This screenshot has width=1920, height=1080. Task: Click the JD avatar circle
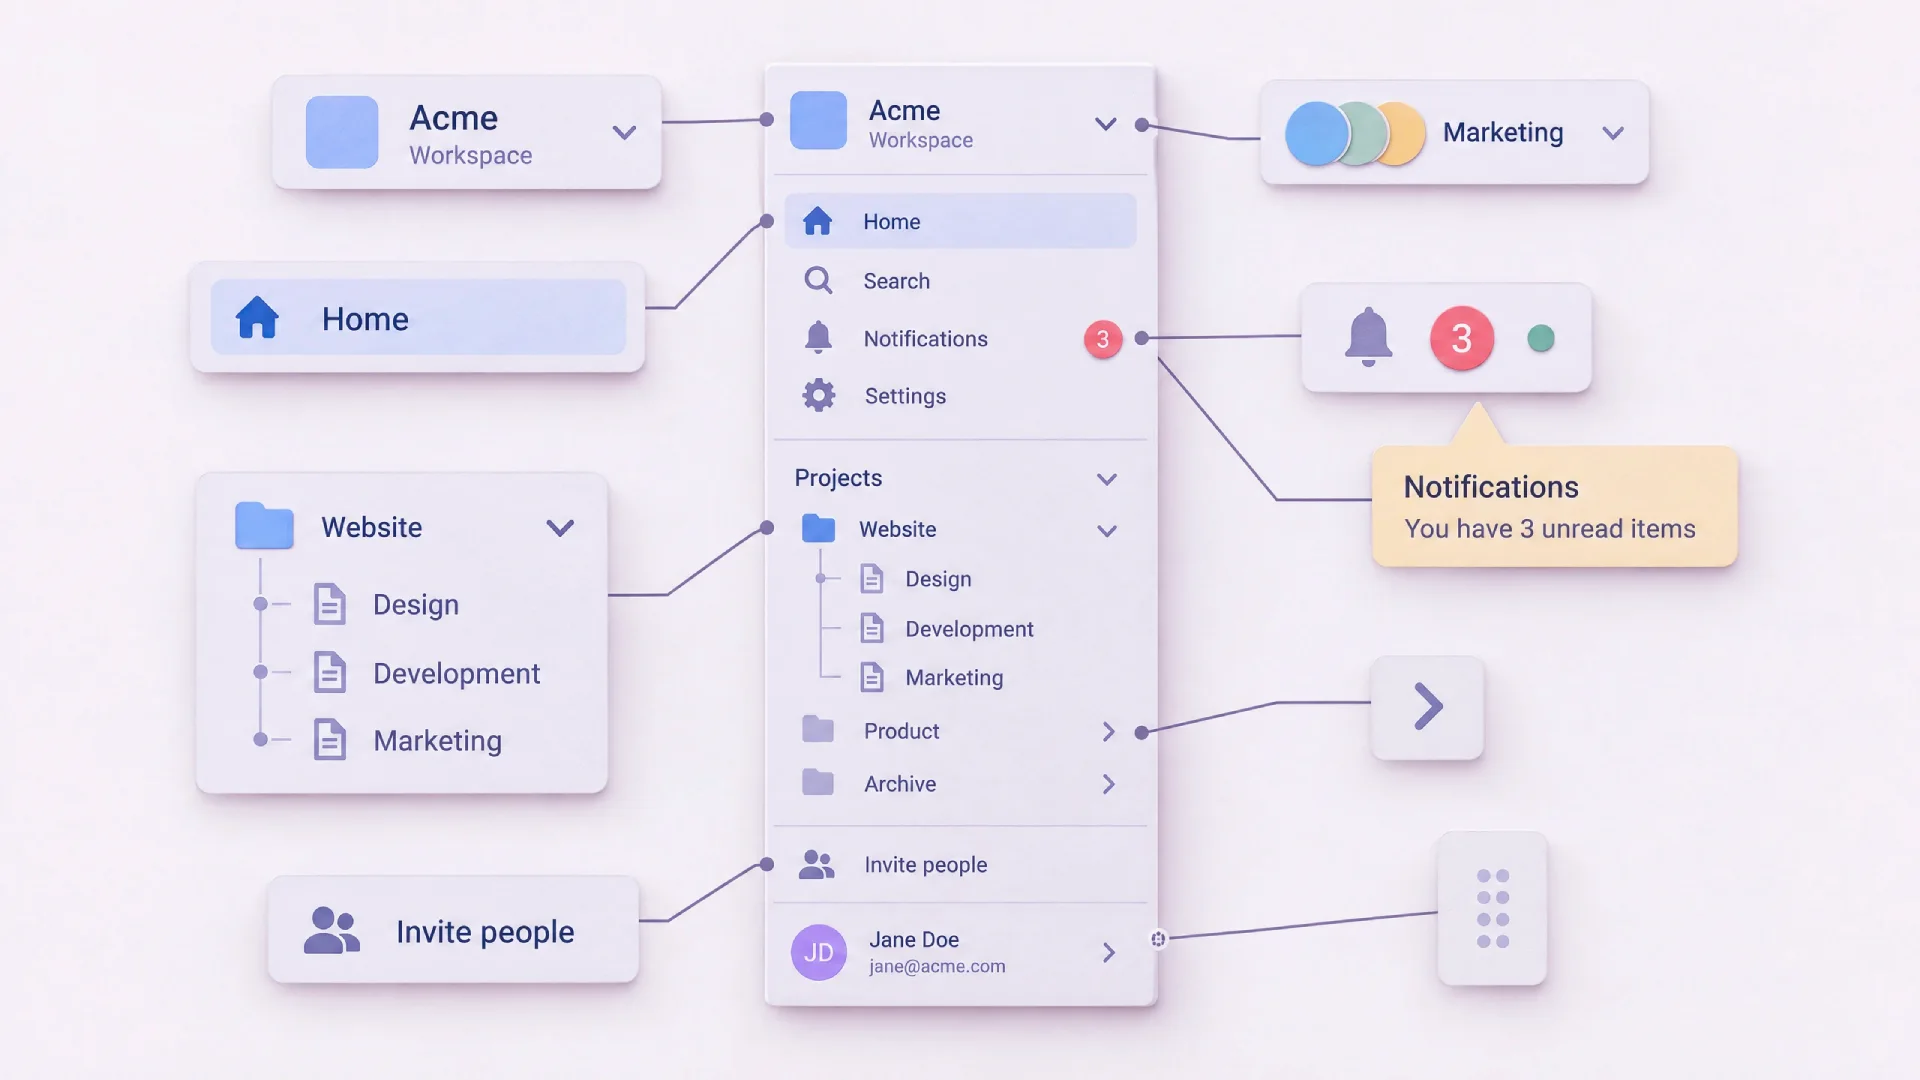[x=819, y=952]
